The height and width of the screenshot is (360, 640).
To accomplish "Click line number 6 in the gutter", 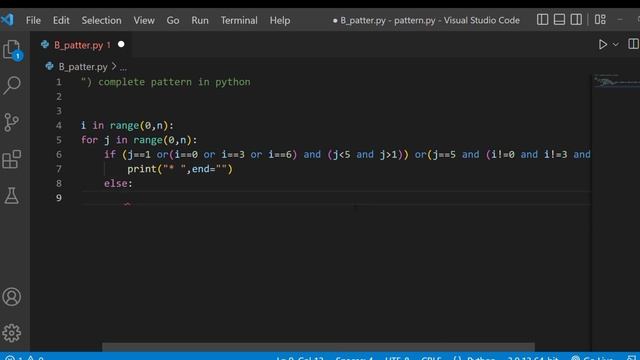I will 59,154.
